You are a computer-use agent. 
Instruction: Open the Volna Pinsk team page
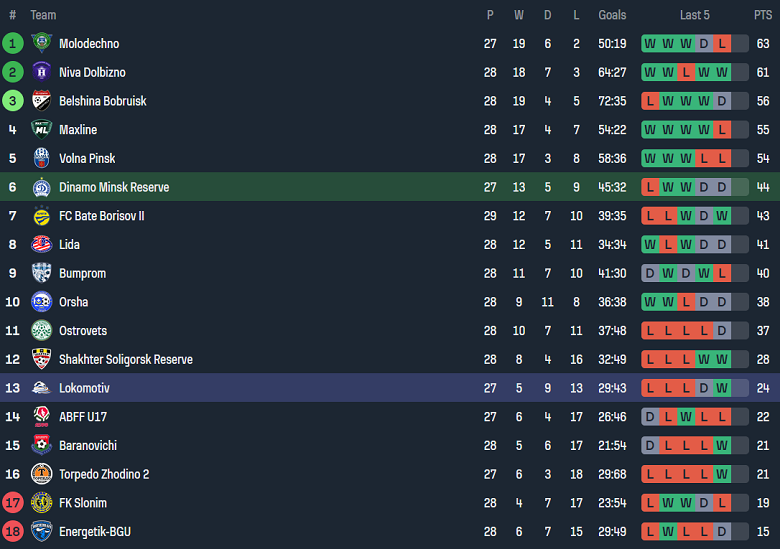pyautogui.click(x=87, y=158)
